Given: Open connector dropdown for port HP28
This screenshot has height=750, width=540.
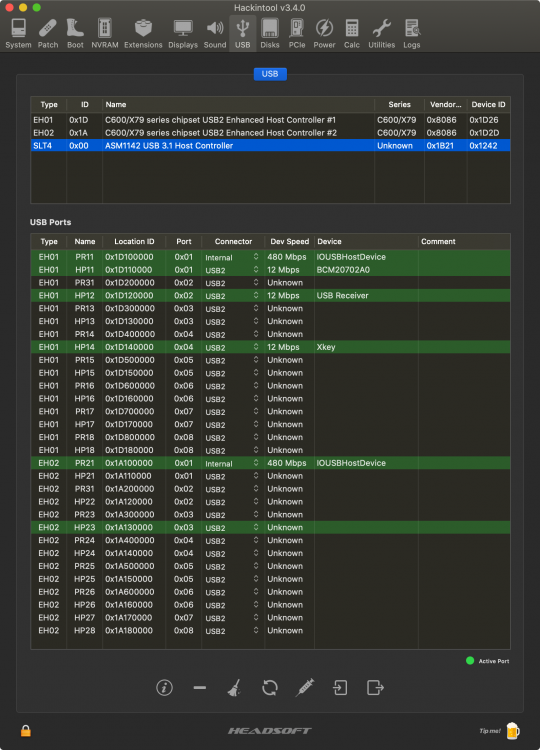Looking at the screenshot, I should [232, 631].
